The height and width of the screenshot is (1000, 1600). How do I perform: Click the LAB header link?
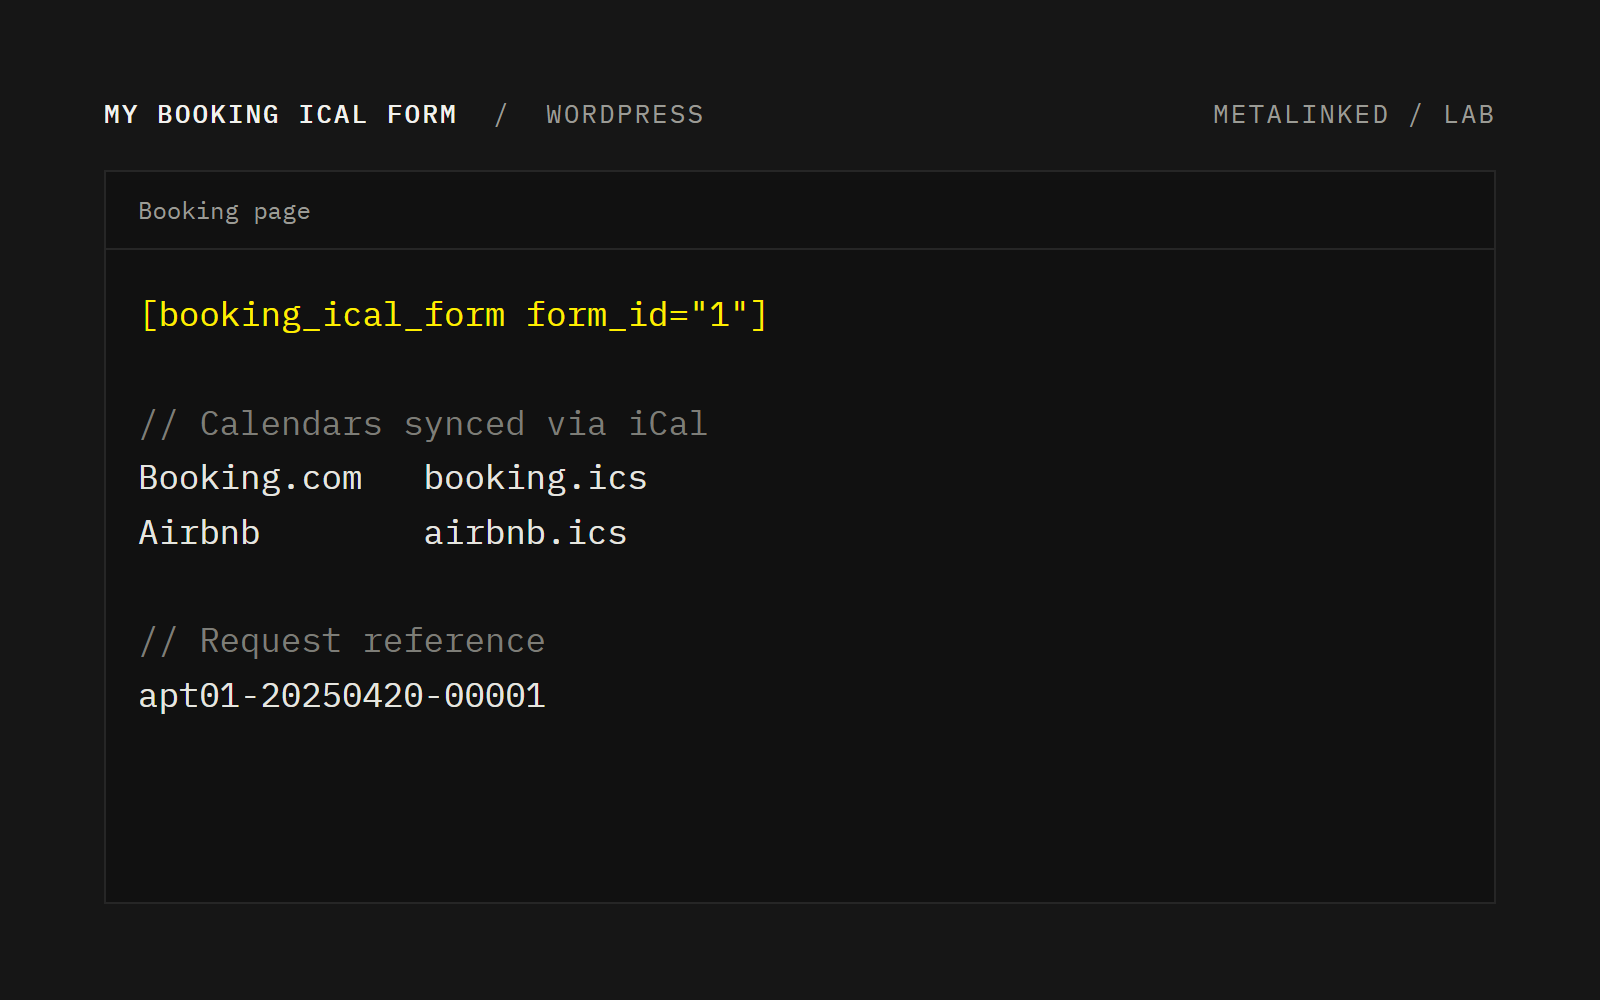(1469, 115)
